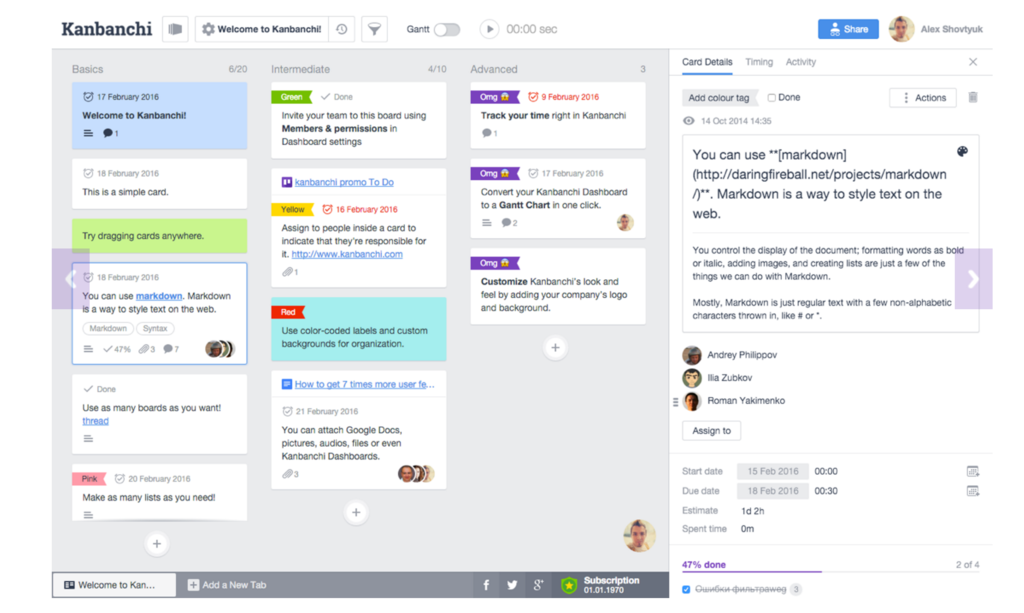Toggle the watch eye icon beside date
1024x613 pixels.
pos(688,121)
